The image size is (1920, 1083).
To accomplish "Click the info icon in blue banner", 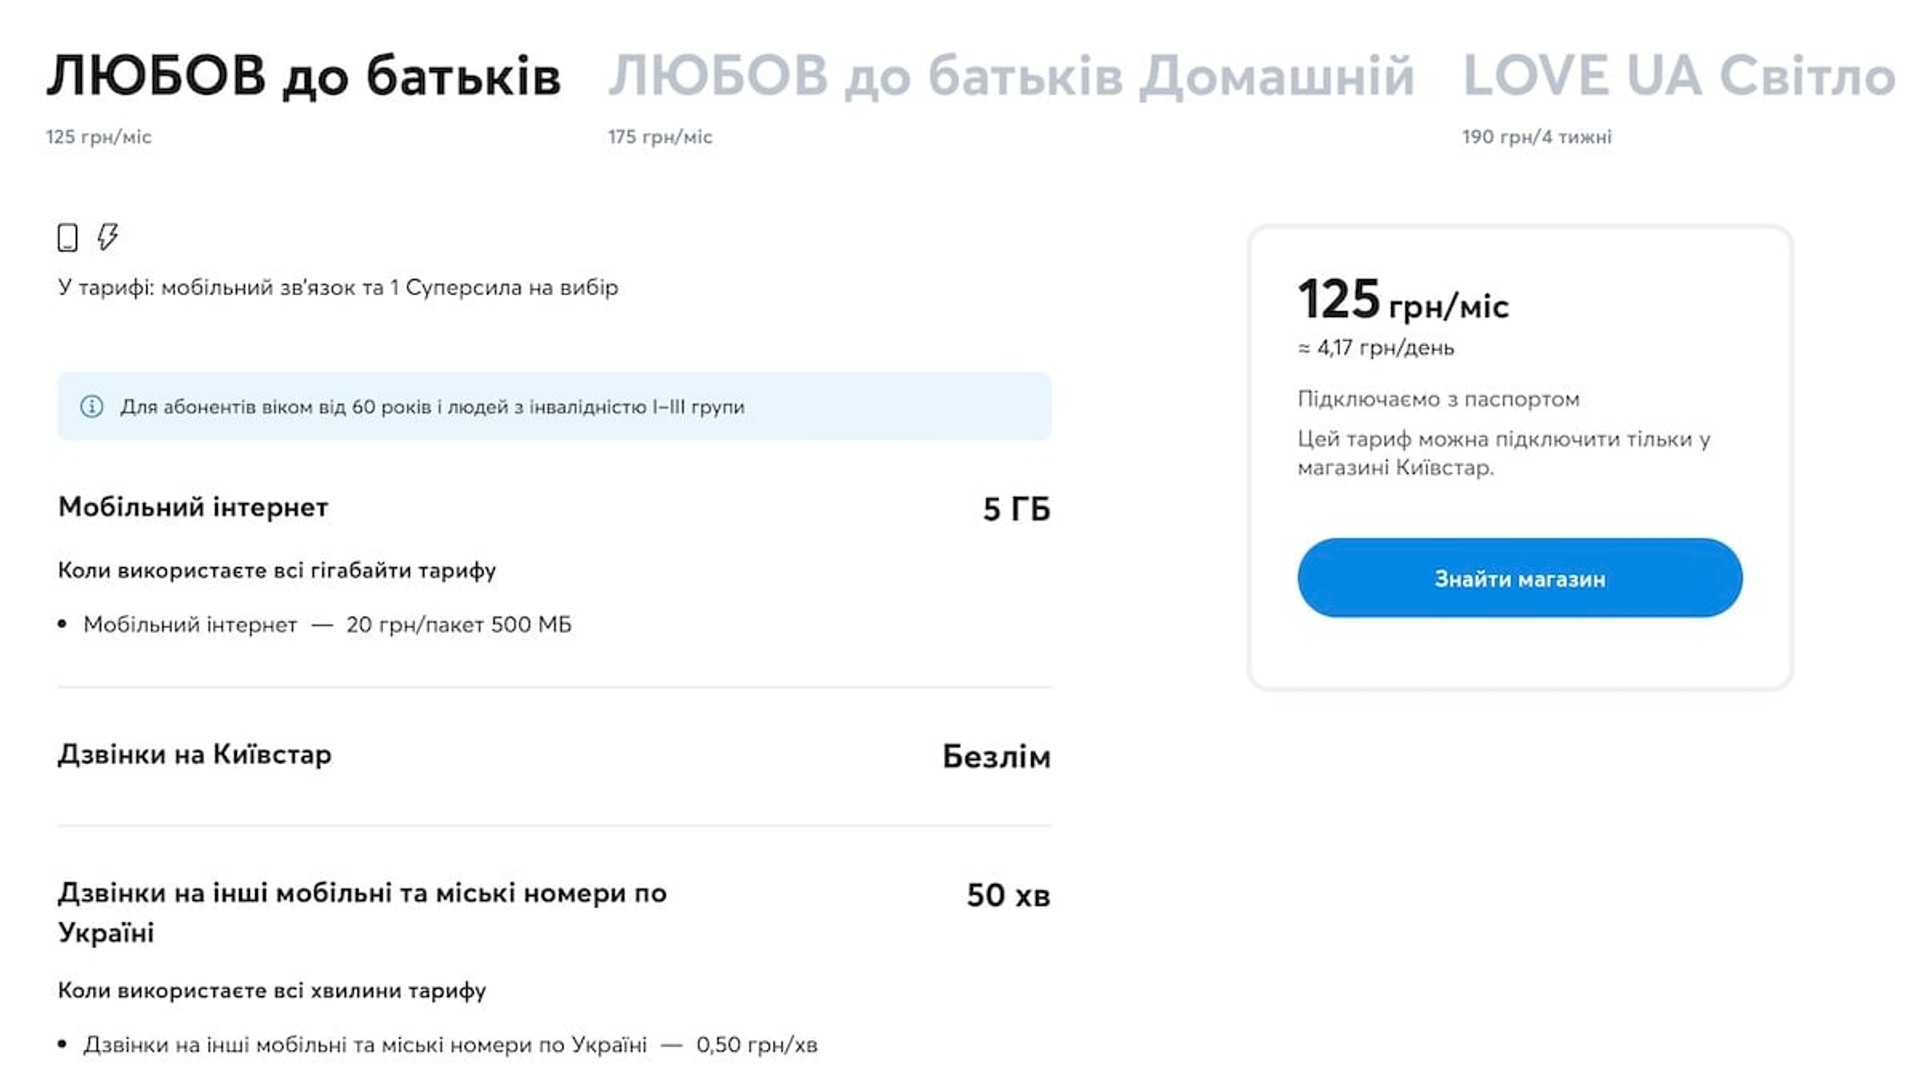I will 91,406.
